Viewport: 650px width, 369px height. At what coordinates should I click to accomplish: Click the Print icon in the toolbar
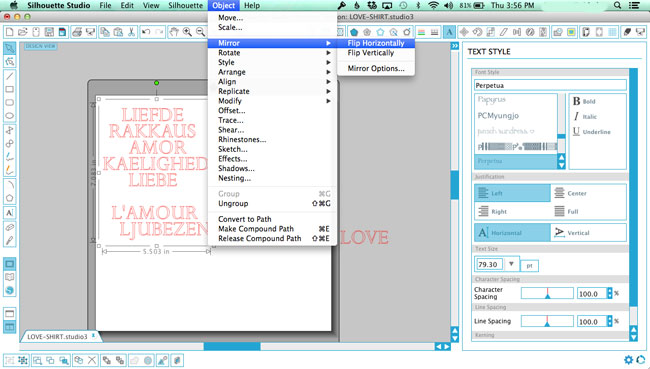tap(76, 32)
